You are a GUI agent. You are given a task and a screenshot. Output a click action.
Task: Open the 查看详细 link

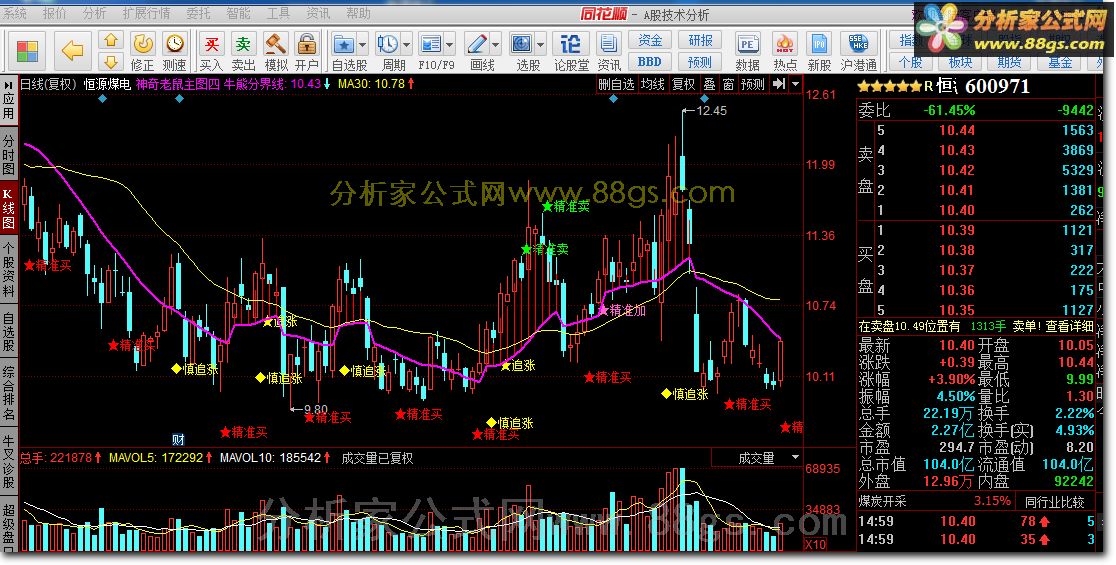pyautogui.click(x=1069, y=327)
